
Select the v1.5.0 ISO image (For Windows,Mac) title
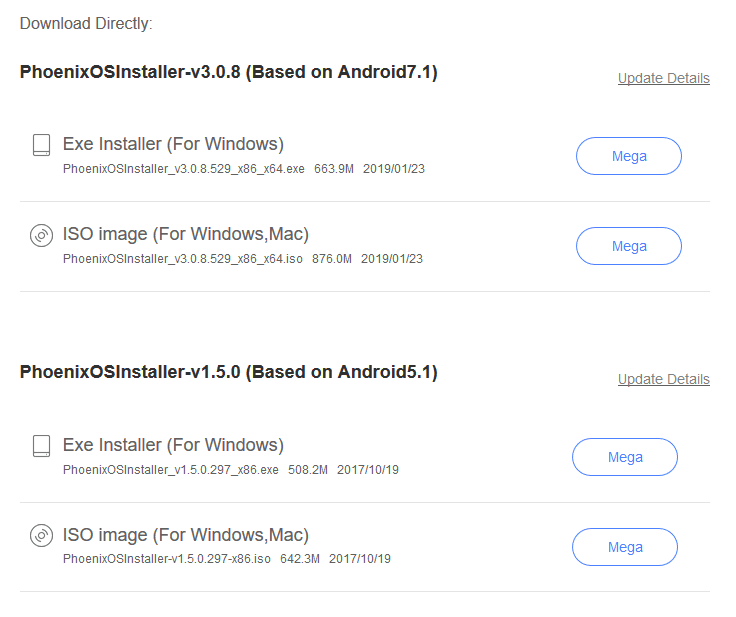pos(186,535)
